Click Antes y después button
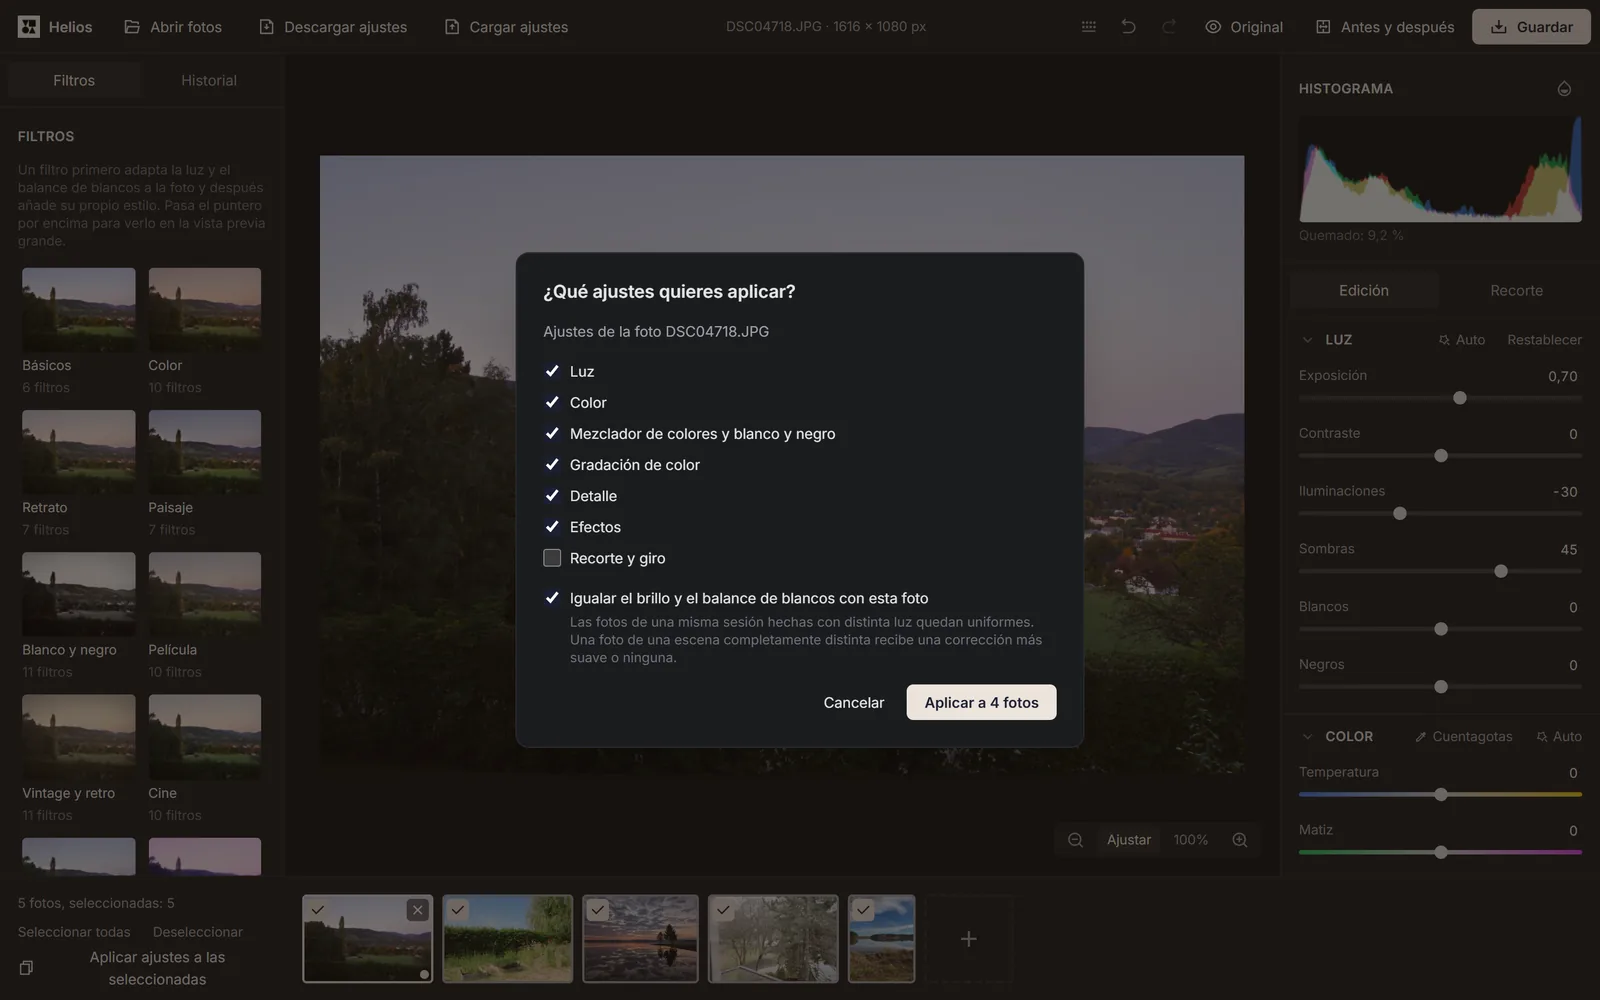This screenshot has width=1600, height=1000. pos(1385,27)
